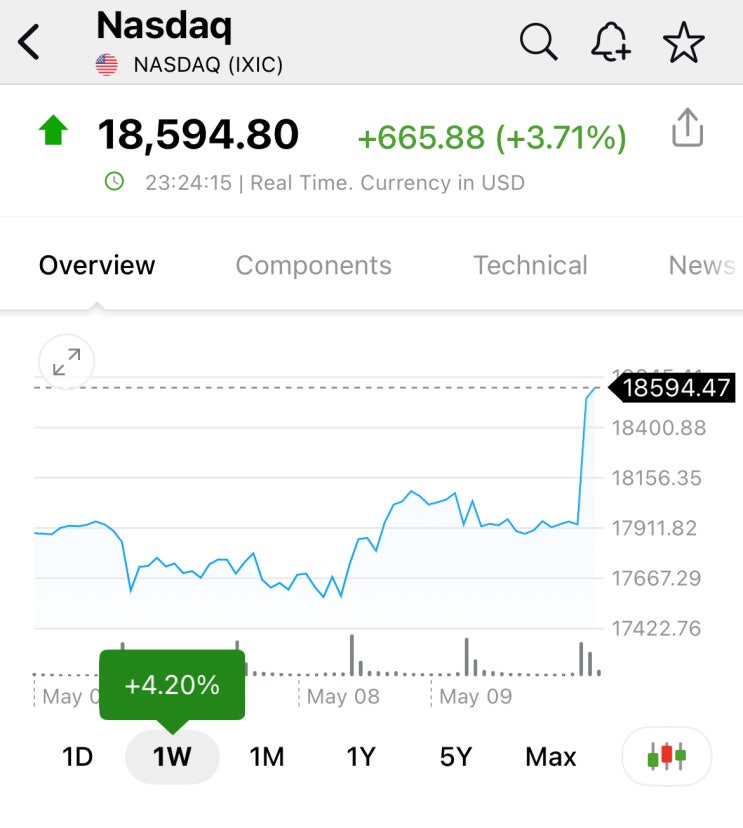This screenshot has width=743, height=828.
Task: Tap the US flag icon
Action: pos(107,65)
